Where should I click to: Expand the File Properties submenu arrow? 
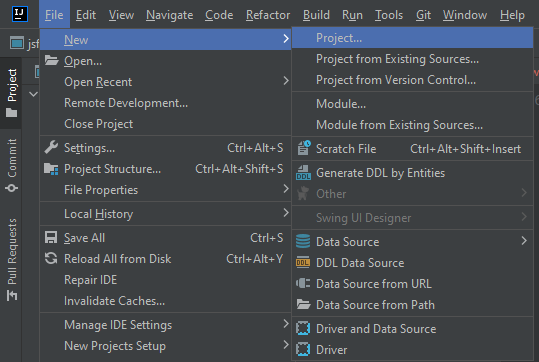pos(286,188)
